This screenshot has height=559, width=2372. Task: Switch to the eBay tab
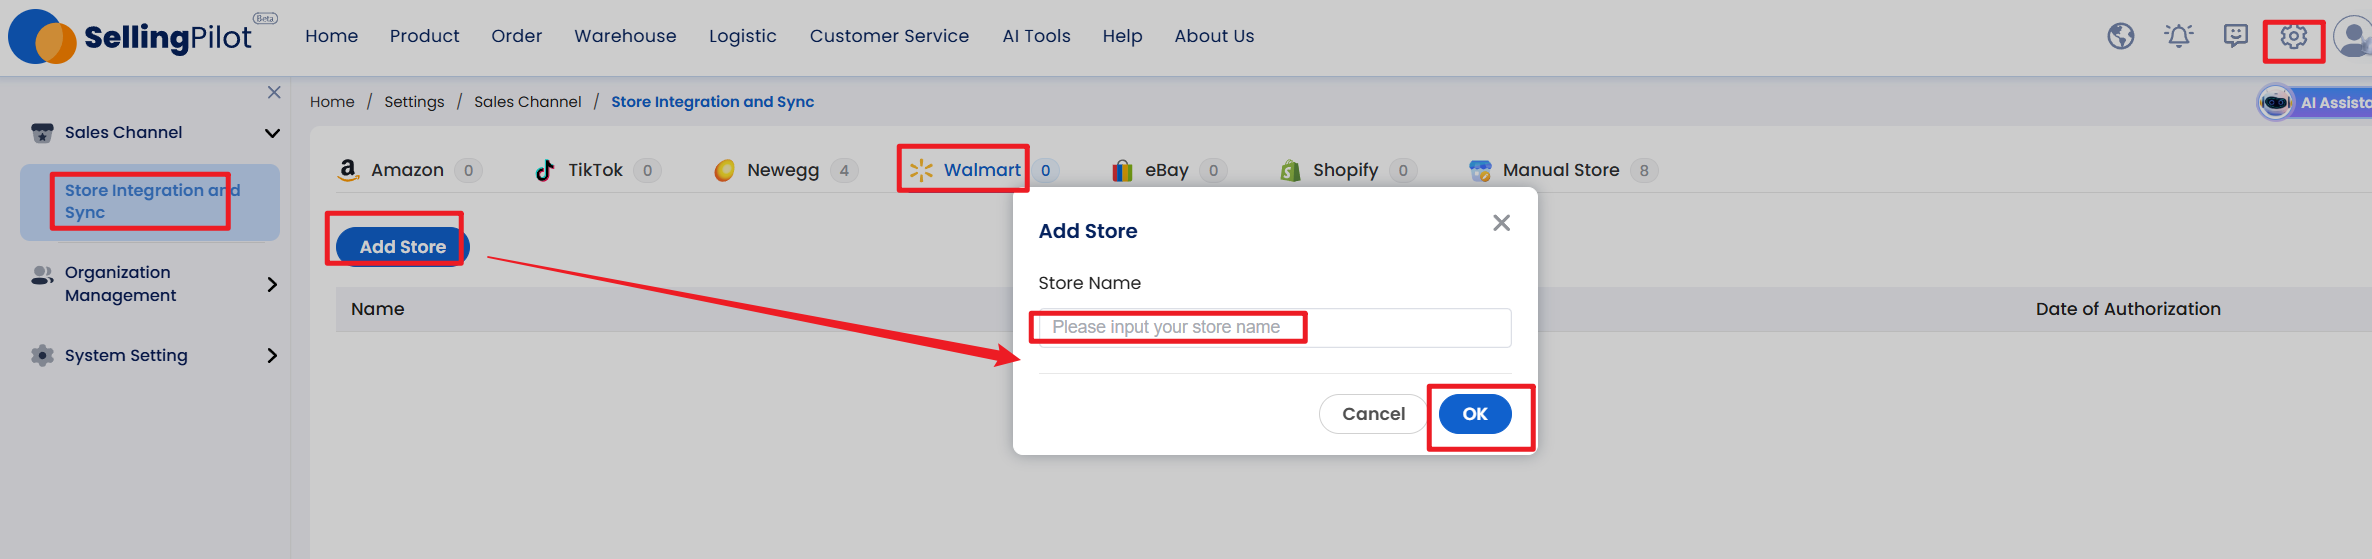(1169, 170)
